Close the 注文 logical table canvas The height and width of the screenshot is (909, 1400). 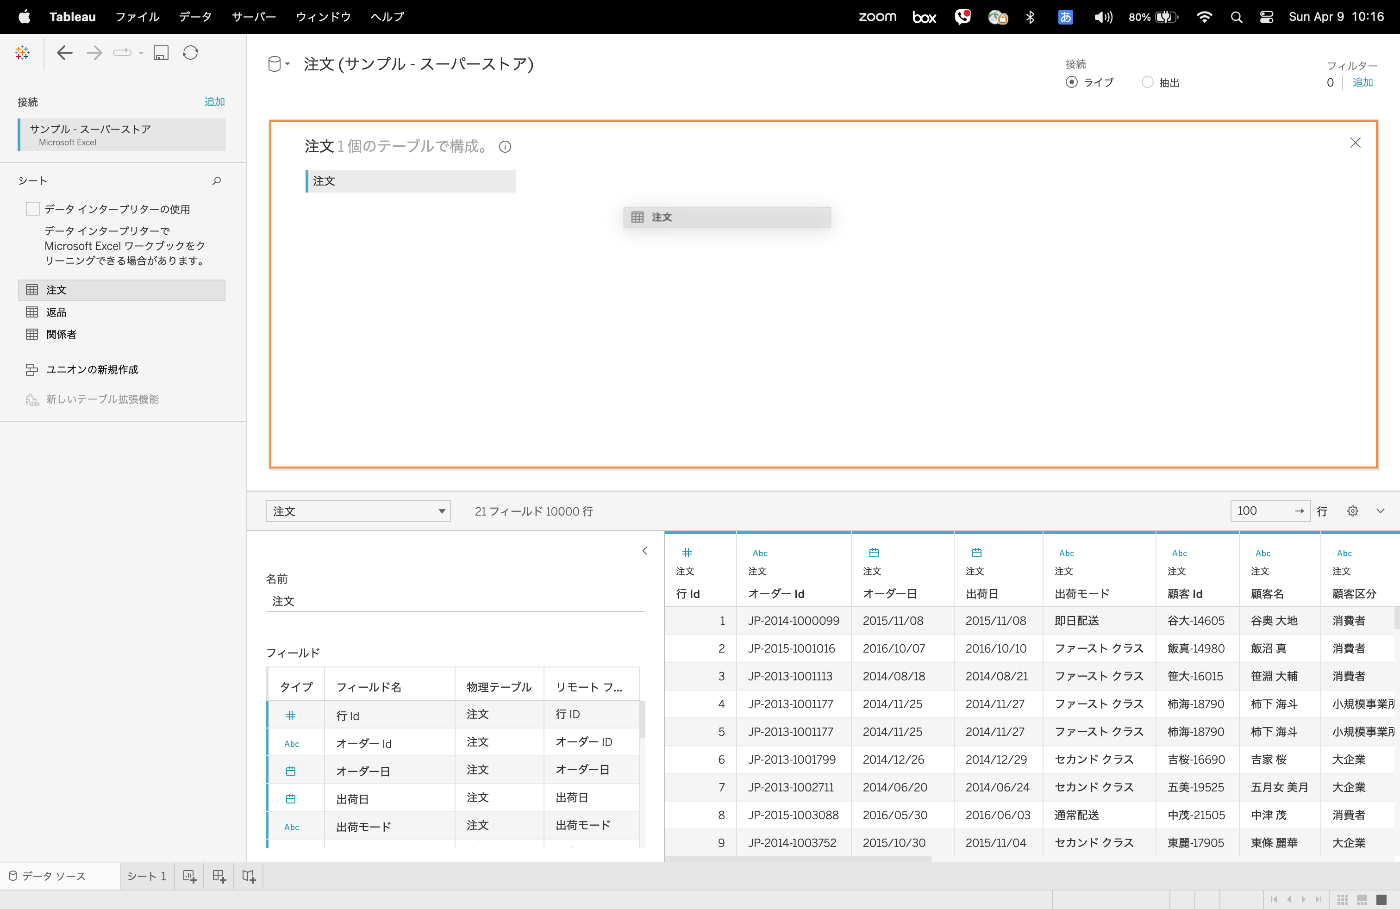click(1355, 143)
